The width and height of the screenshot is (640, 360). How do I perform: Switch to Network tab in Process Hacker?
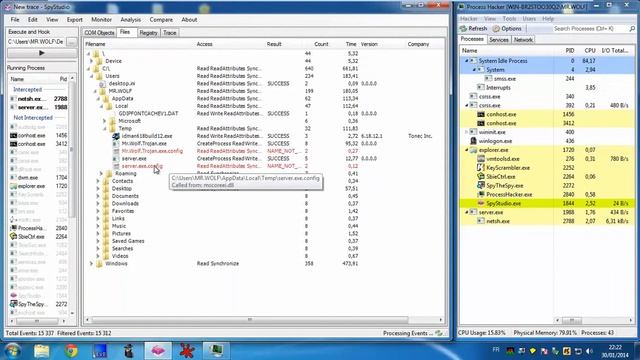pyautogui.click(x=523, y=40)
